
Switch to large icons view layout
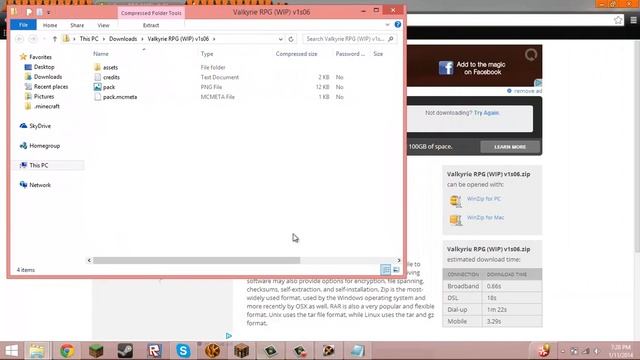[x=396, y=269]
